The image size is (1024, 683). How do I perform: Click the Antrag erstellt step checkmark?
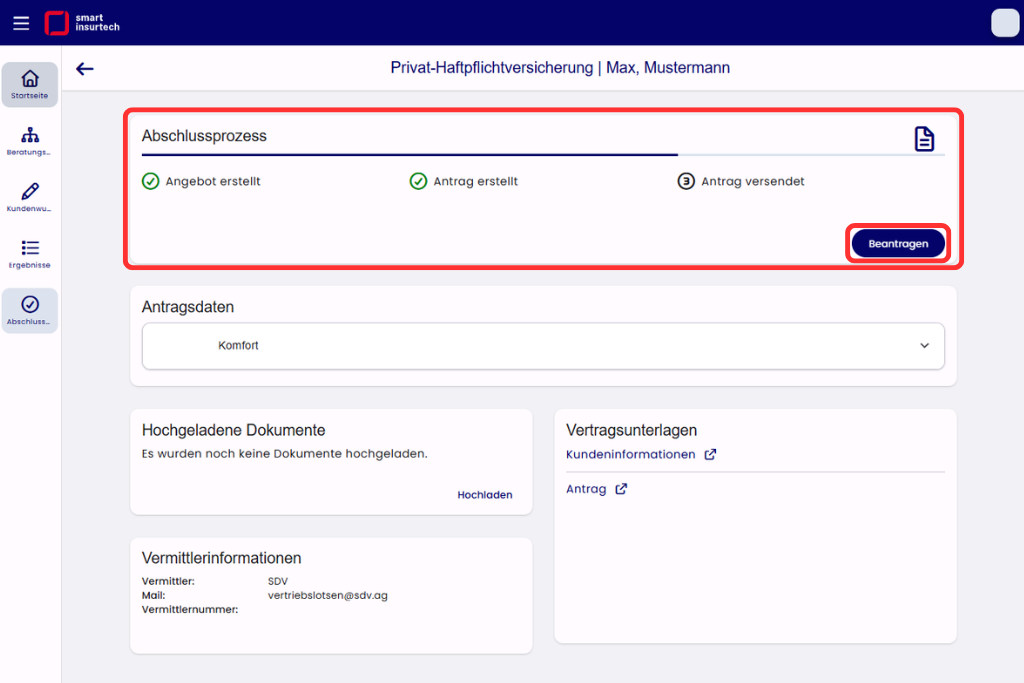[418, 182]
